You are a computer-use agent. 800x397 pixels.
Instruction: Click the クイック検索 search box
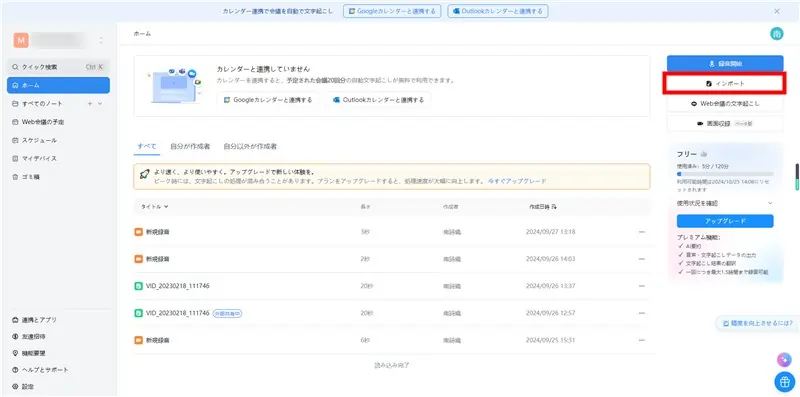coord(58,67)
